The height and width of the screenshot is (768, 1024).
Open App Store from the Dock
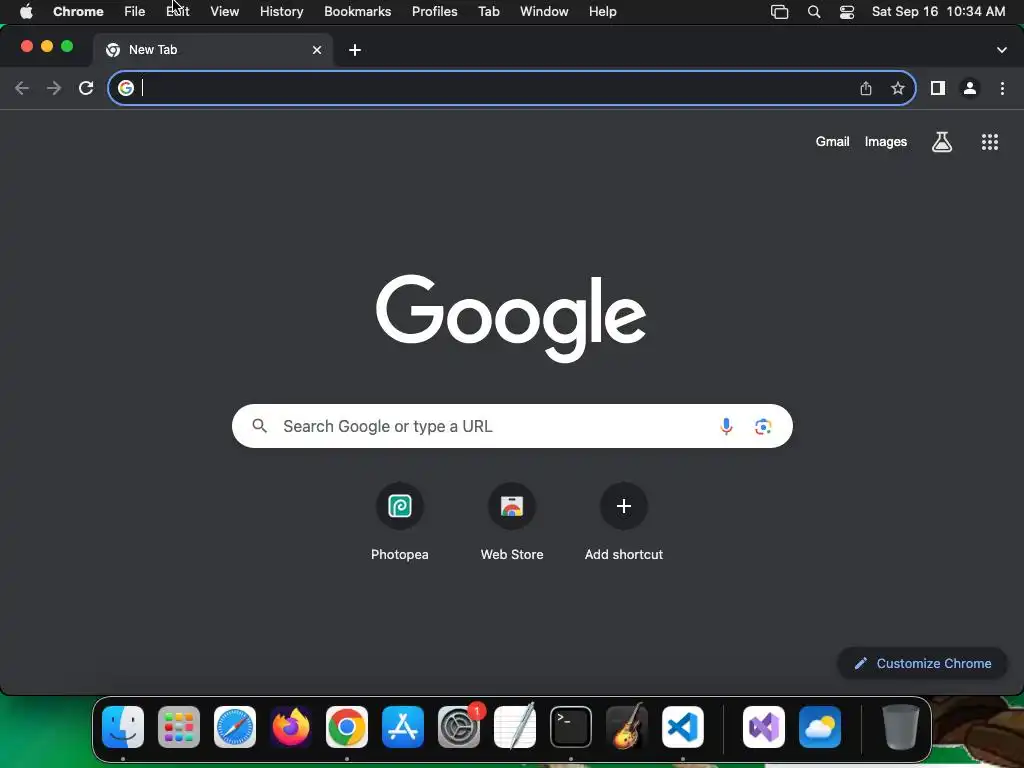[x=403, y=727]
